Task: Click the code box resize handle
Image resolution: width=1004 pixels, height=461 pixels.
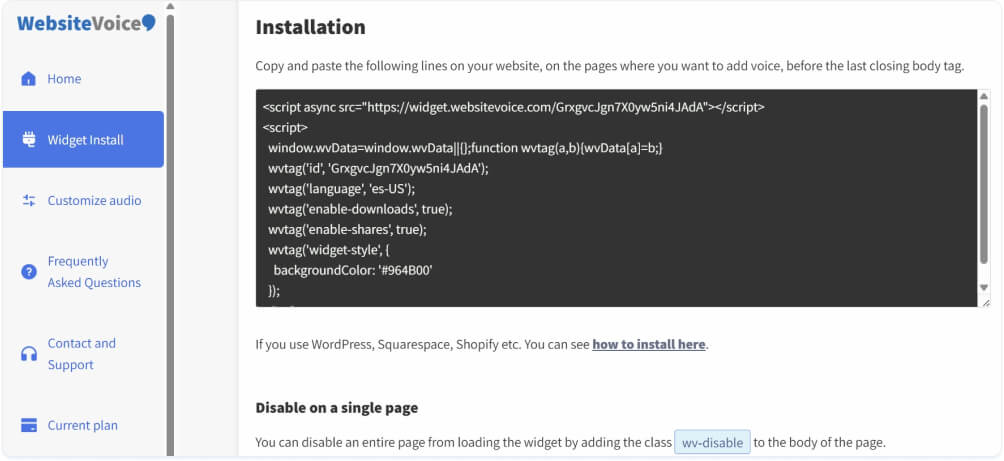Action: [984, 302]
